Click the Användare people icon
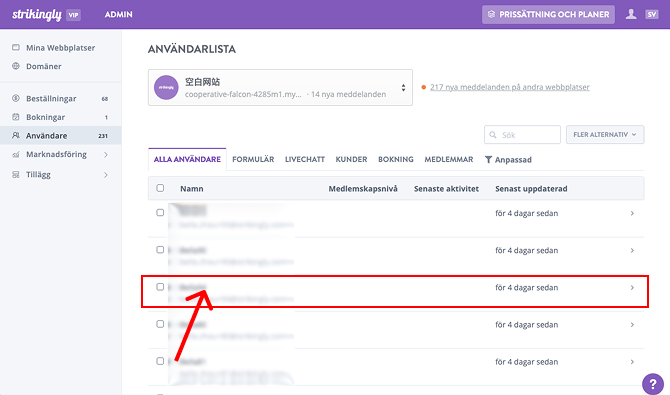The width and height of the screenshot is (670, 395). pyautogui.click(x=16, y=136)
